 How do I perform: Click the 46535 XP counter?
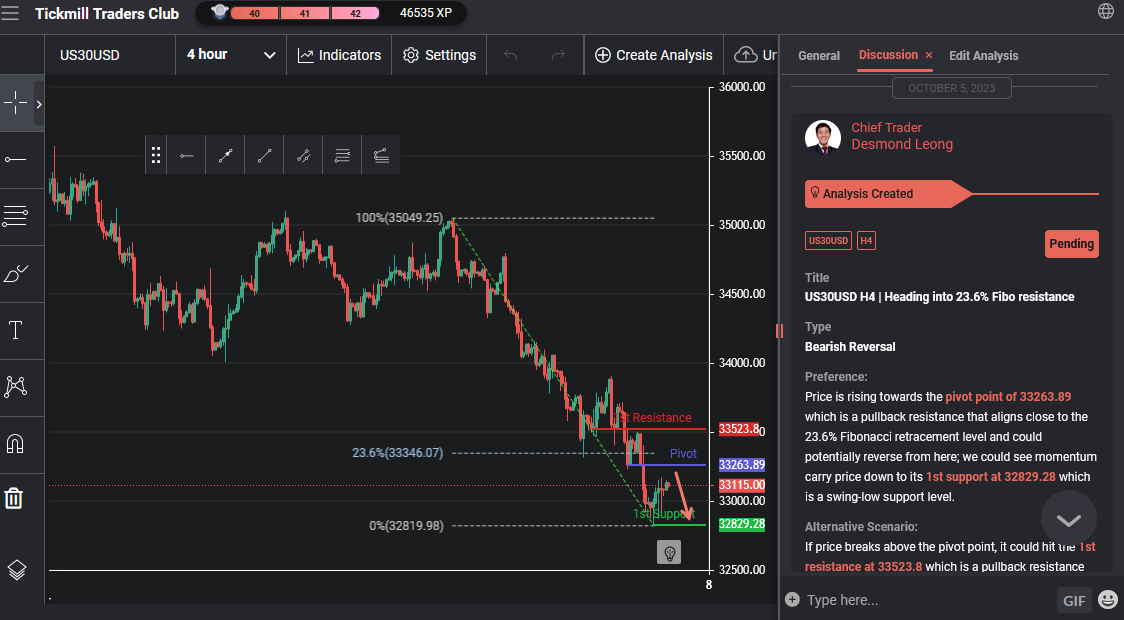coord(426,13)
